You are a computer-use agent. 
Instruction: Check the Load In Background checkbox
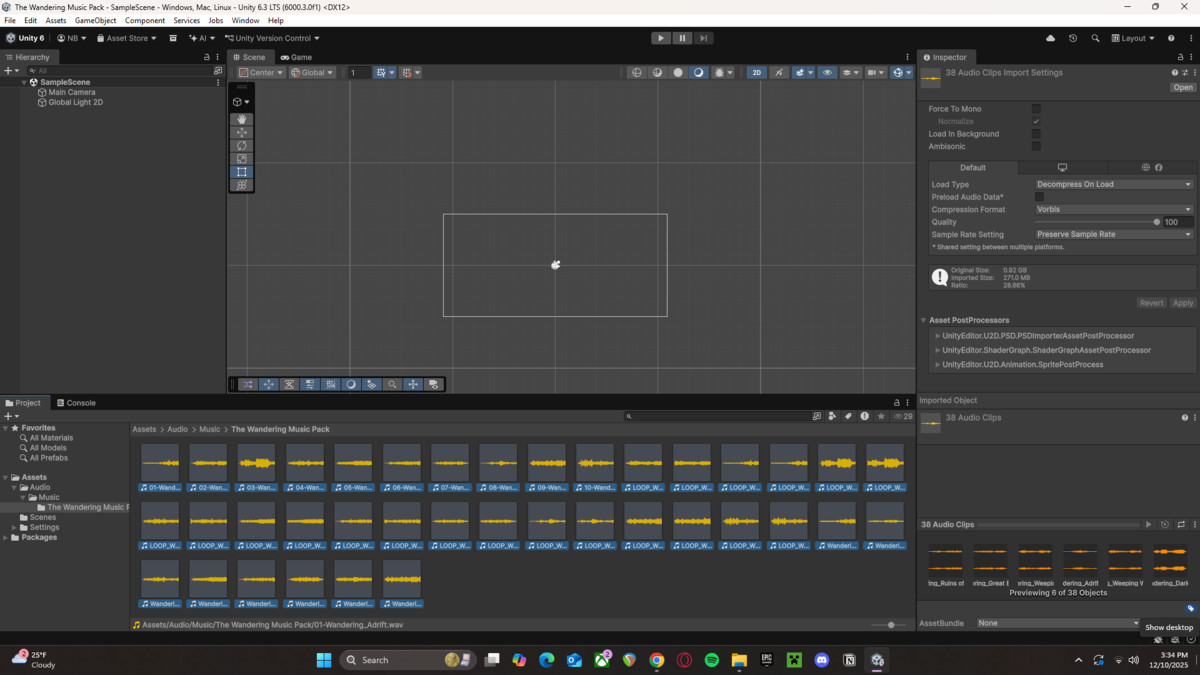coord(1036,134)
